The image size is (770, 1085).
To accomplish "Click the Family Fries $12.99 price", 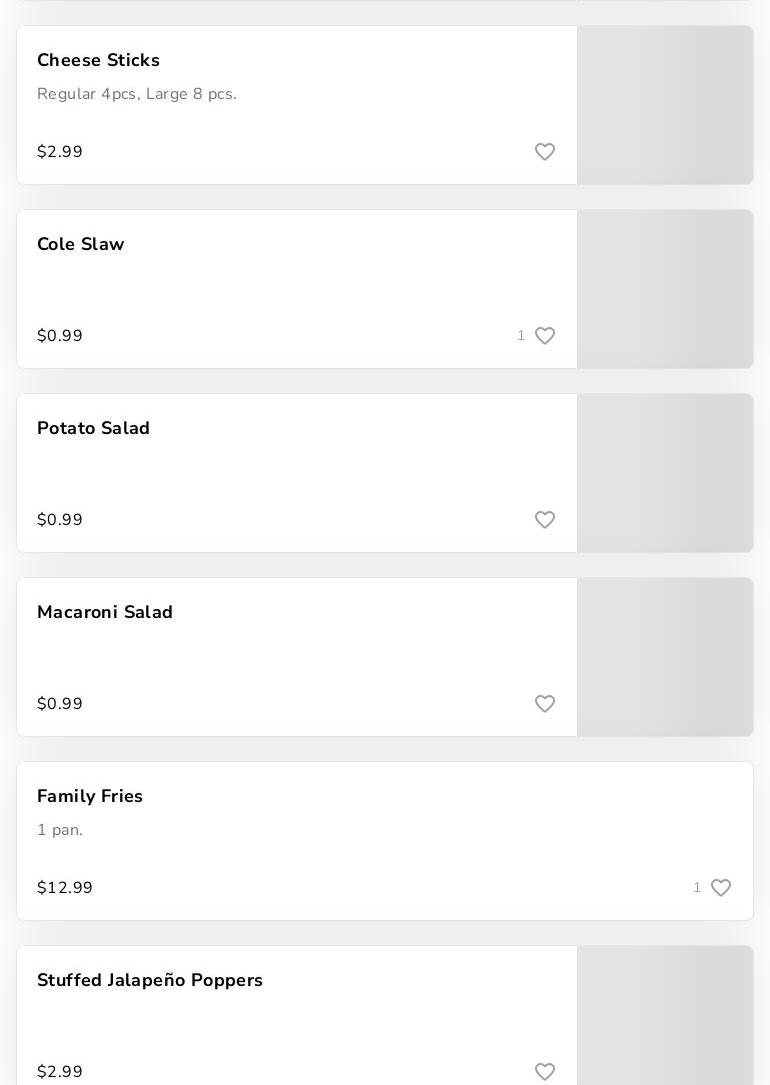I will pos(65,888).
